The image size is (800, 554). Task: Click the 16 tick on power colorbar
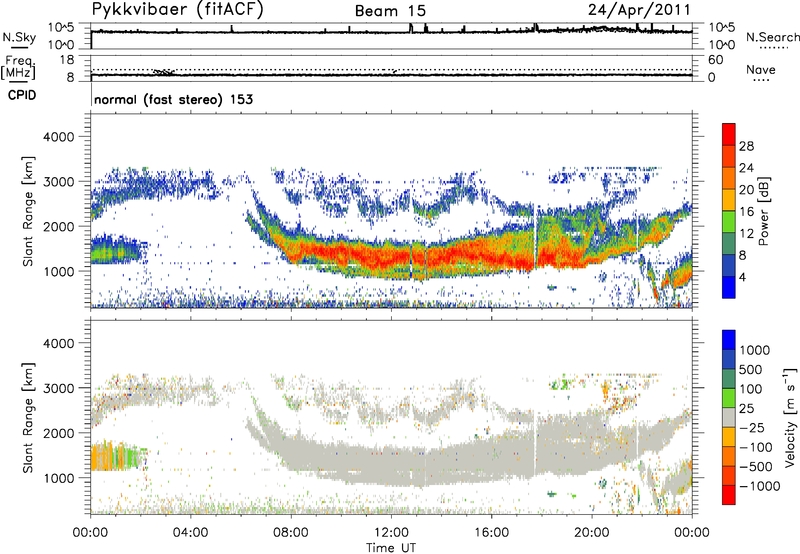click(x=746, y=212)
